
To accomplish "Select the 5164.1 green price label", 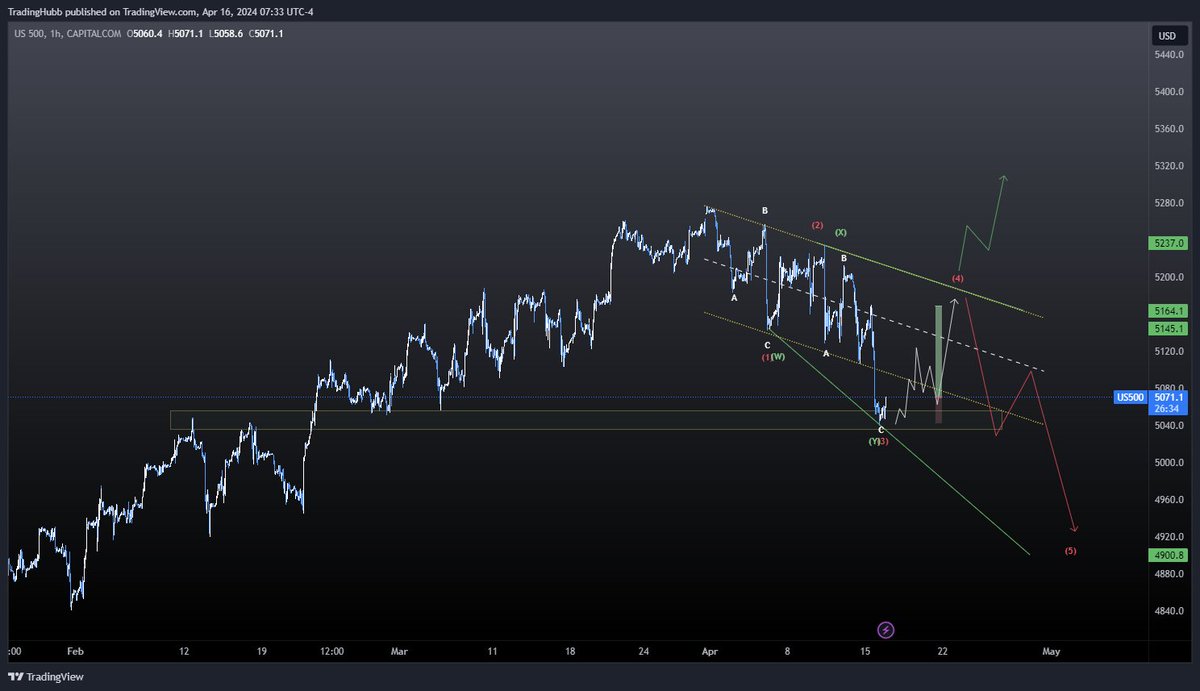I will click(1169, 312).
